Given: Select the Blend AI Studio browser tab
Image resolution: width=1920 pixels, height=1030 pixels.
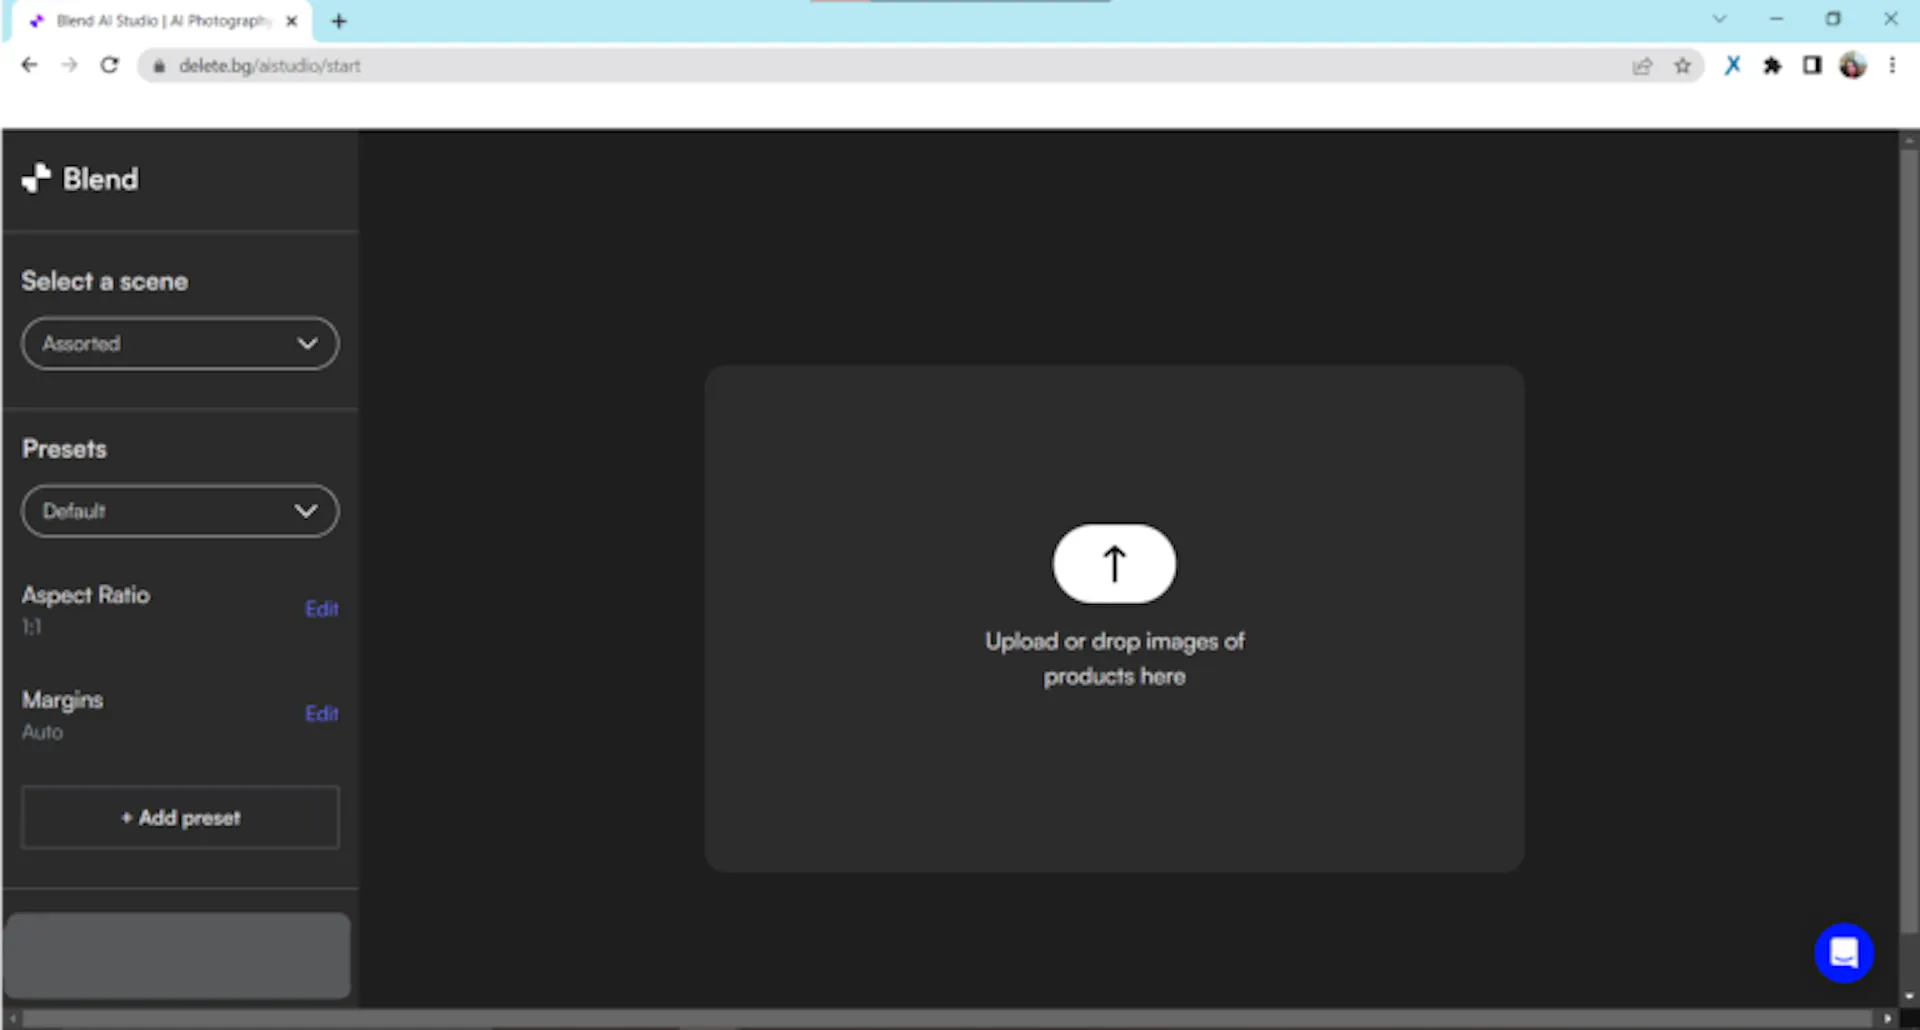Looking at the screenshot, I should pos(162,21).
